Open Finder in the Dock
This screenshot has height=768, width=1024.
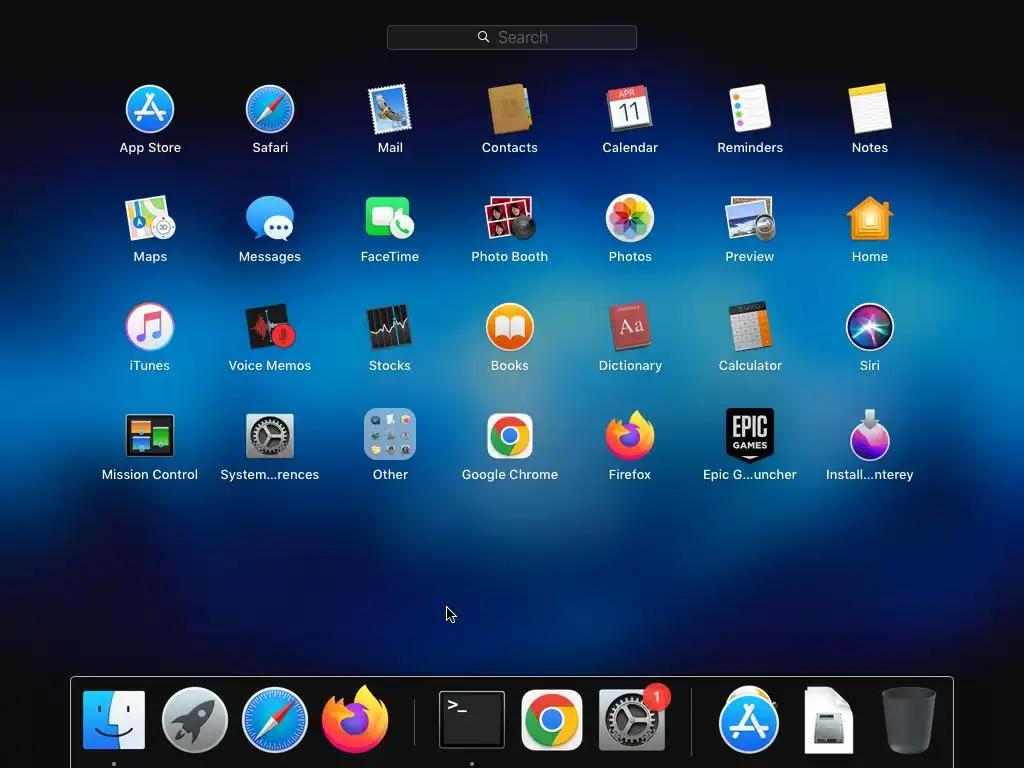pyautogui.click(x=114, y=720)
